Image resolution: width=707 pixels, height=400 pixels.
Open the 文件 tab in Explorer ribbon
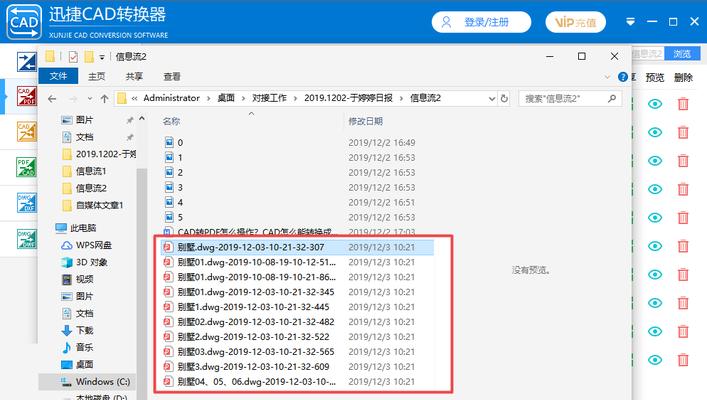click(58, 76)
